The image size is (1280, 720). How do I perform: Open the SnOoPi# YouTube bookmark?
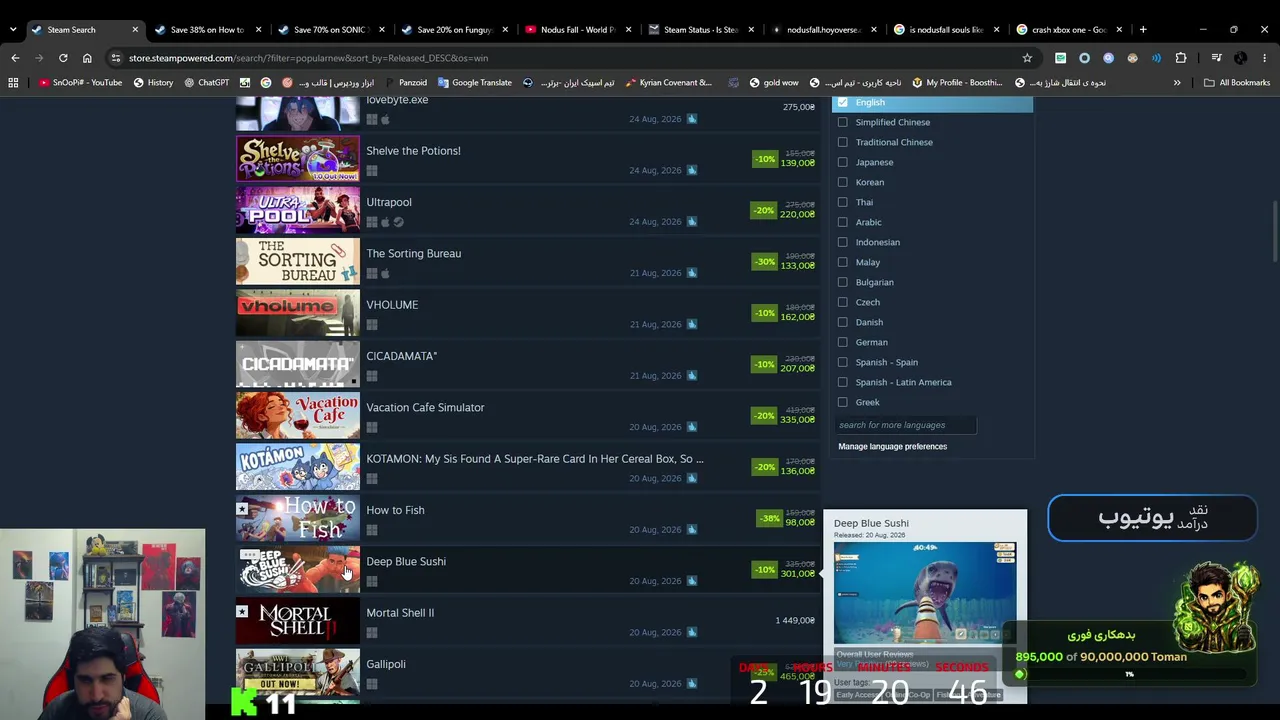(79, 82)
